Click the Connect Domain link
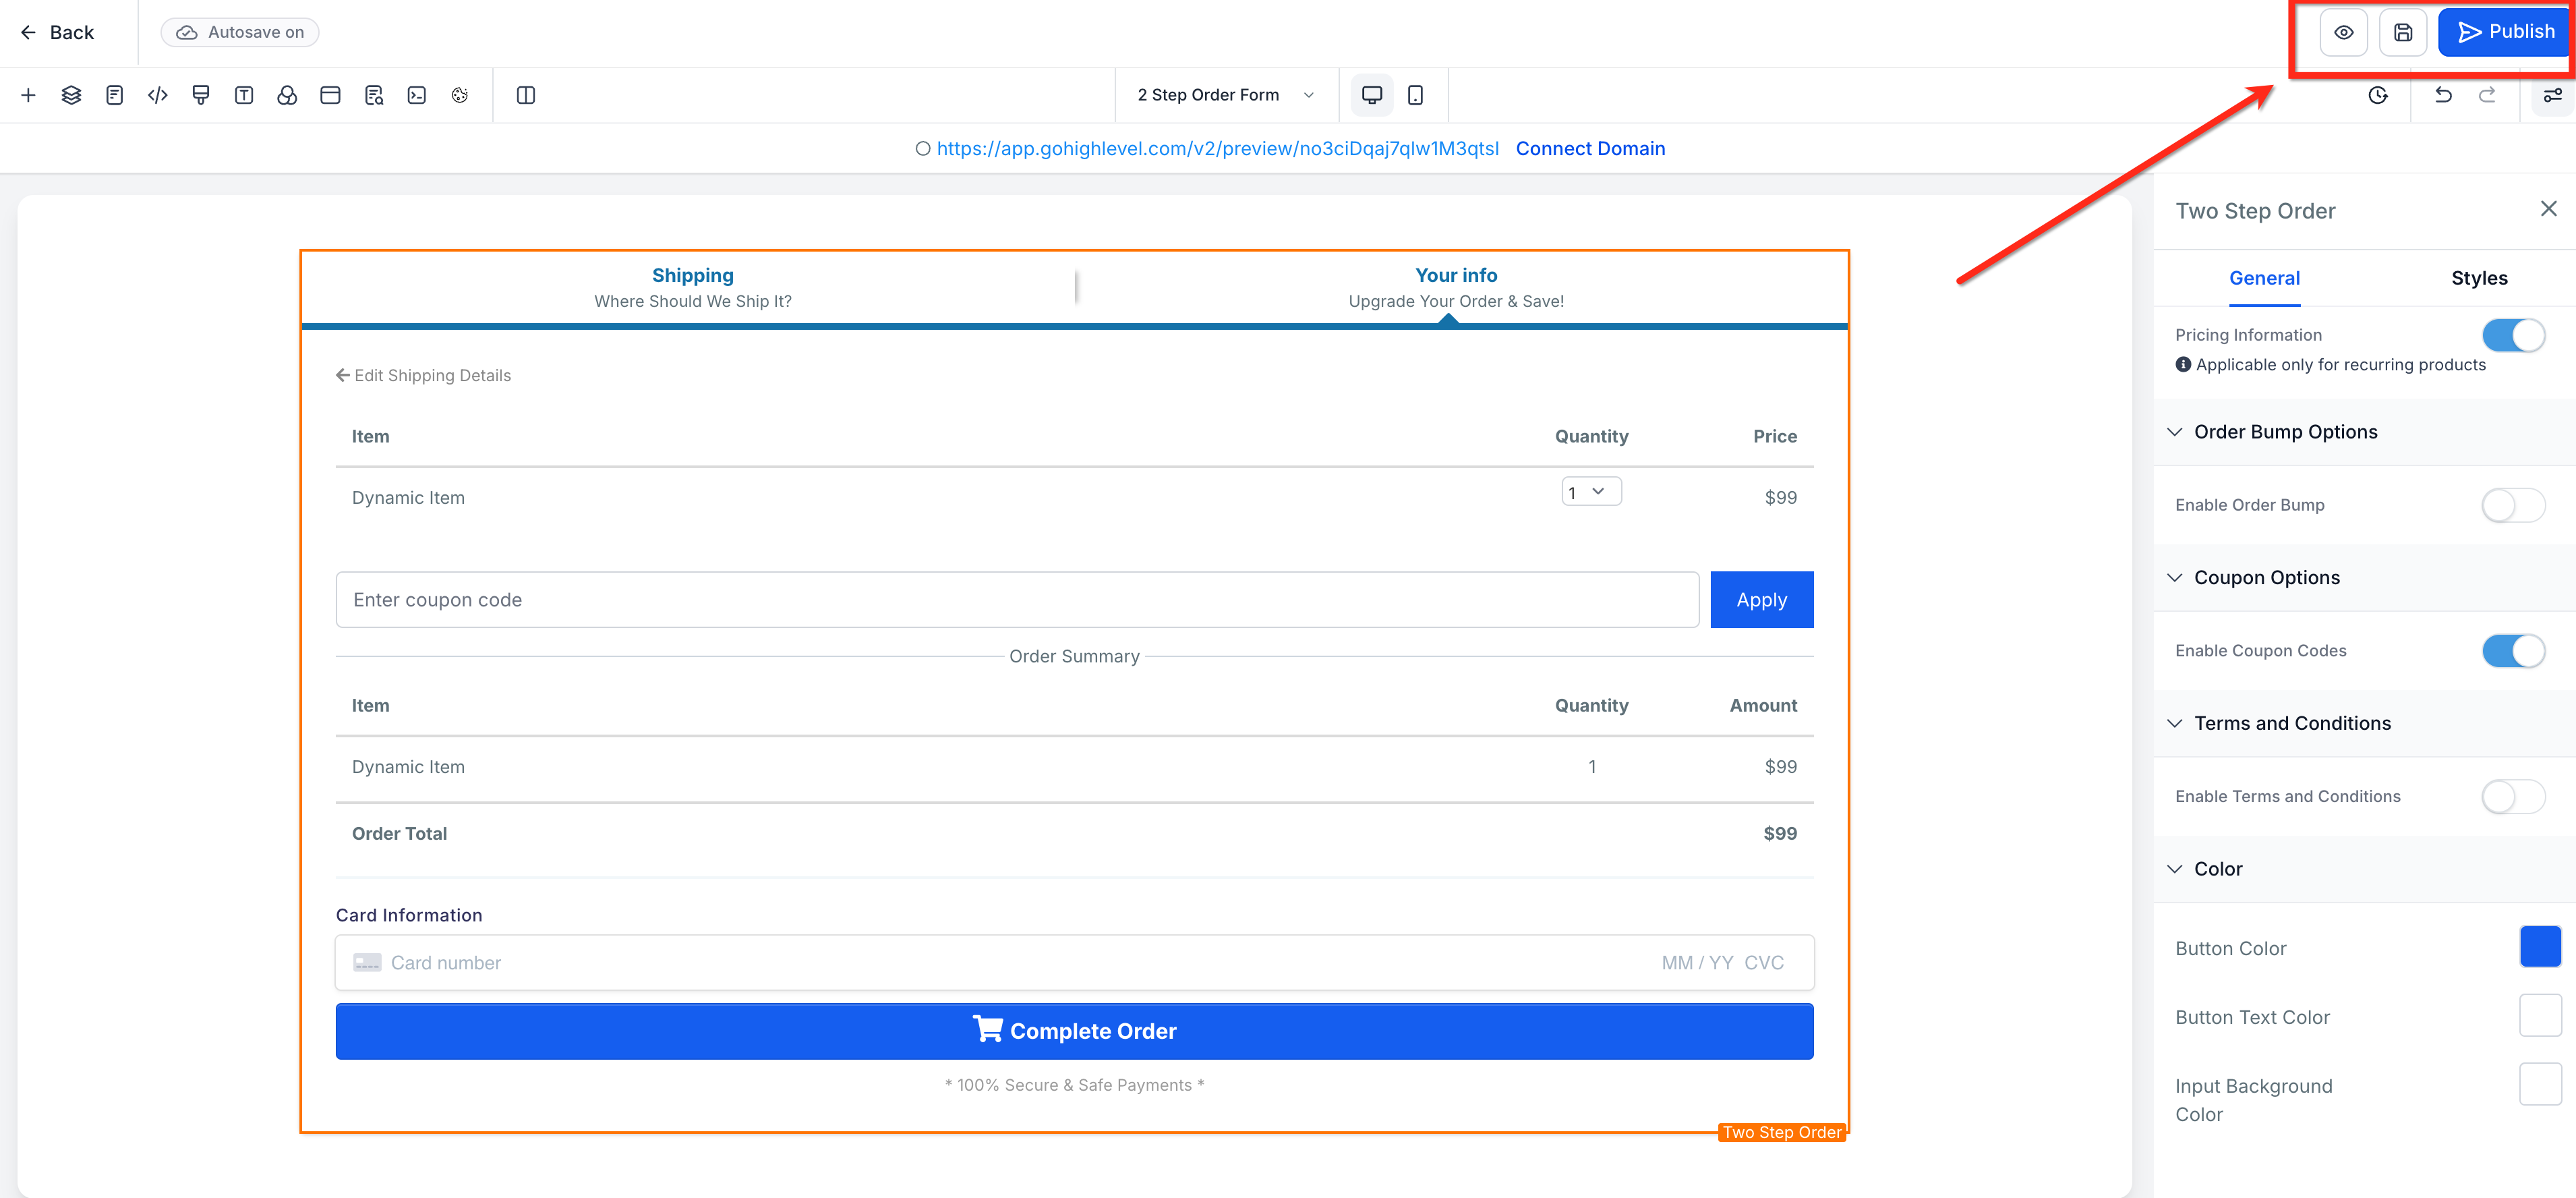Screen dimensions: 2576x1198 [1590, 148]
